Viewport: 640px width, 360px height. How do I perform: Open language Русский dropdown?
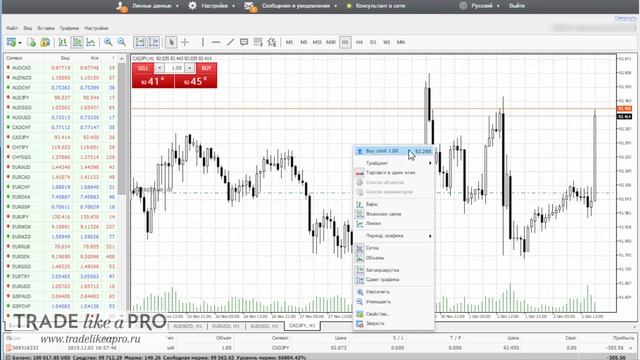pyautogui.click(x=480, y=6)
